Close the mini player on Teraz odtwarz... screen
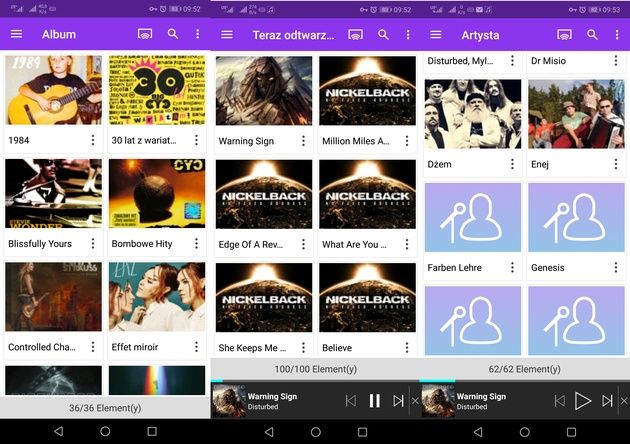 [415, 401]
